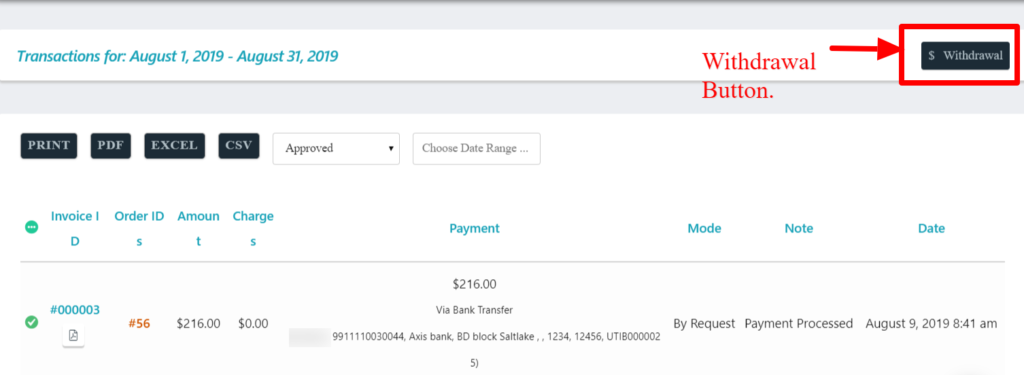Viewport: 1024px width, 375px height.
Task: Click the PRINT export button
Action: 49,146
